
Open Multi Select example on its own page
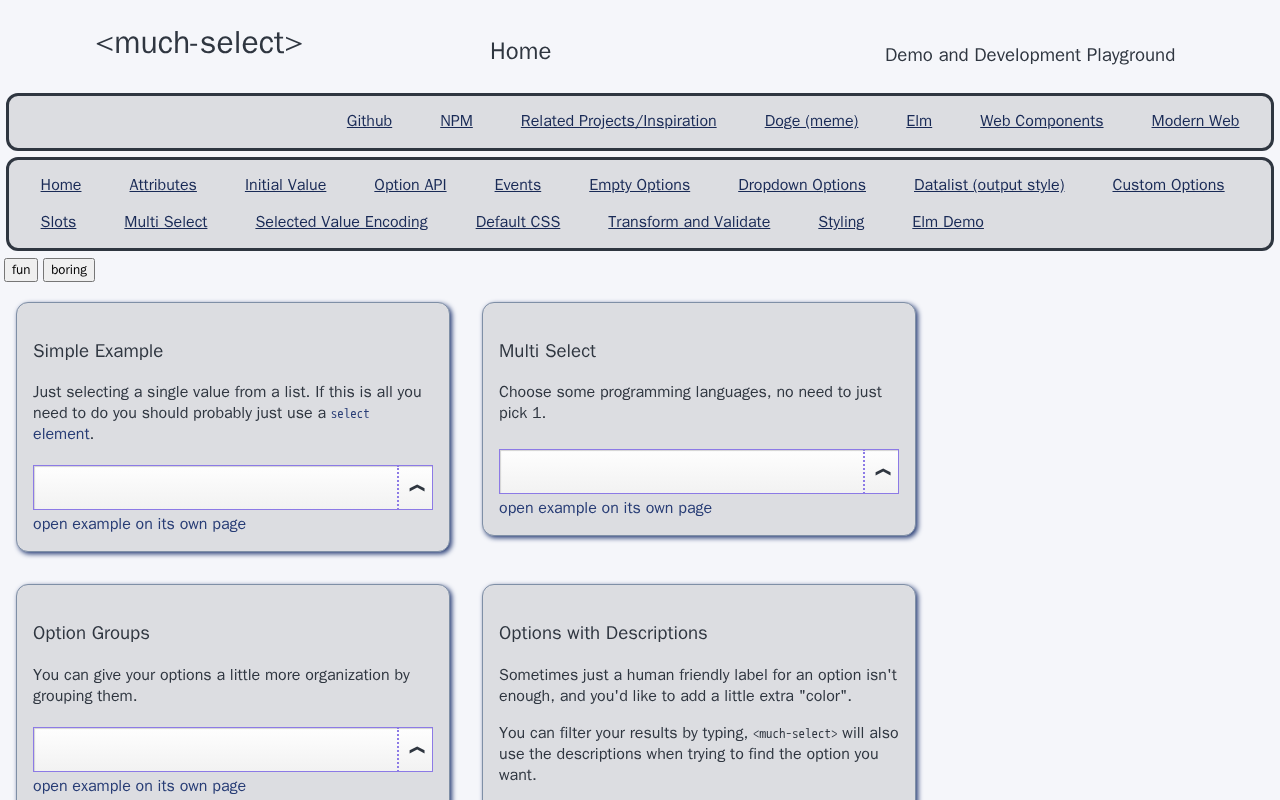tap(605, 508)
